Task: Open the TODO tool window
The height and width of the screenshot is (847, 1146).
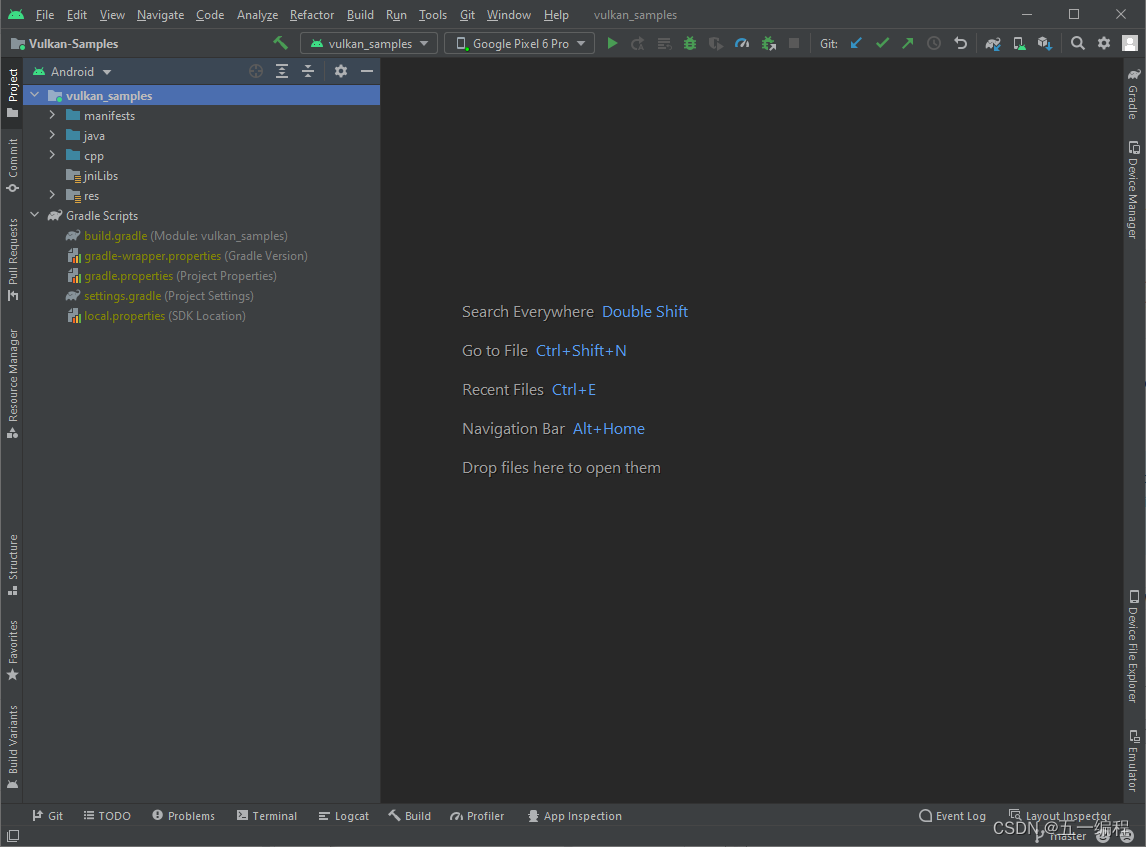Action: pos(107,816)
